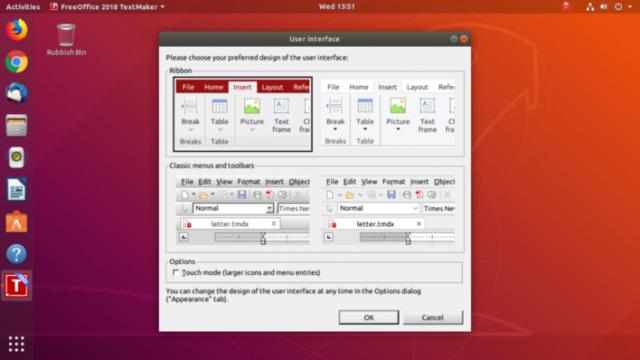Open LibreOffice Writer from the dock
640x360 pixels.
(x=16, y=189)
